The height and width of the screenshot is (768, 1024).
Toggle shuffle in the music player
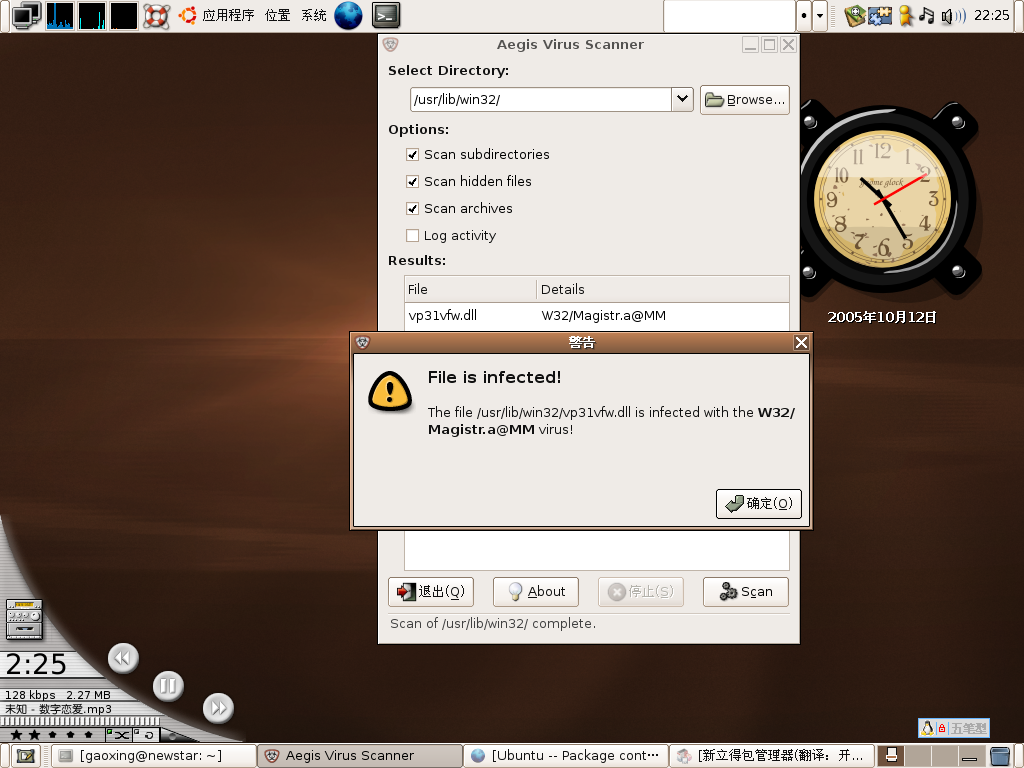click(x=118, y=735)
